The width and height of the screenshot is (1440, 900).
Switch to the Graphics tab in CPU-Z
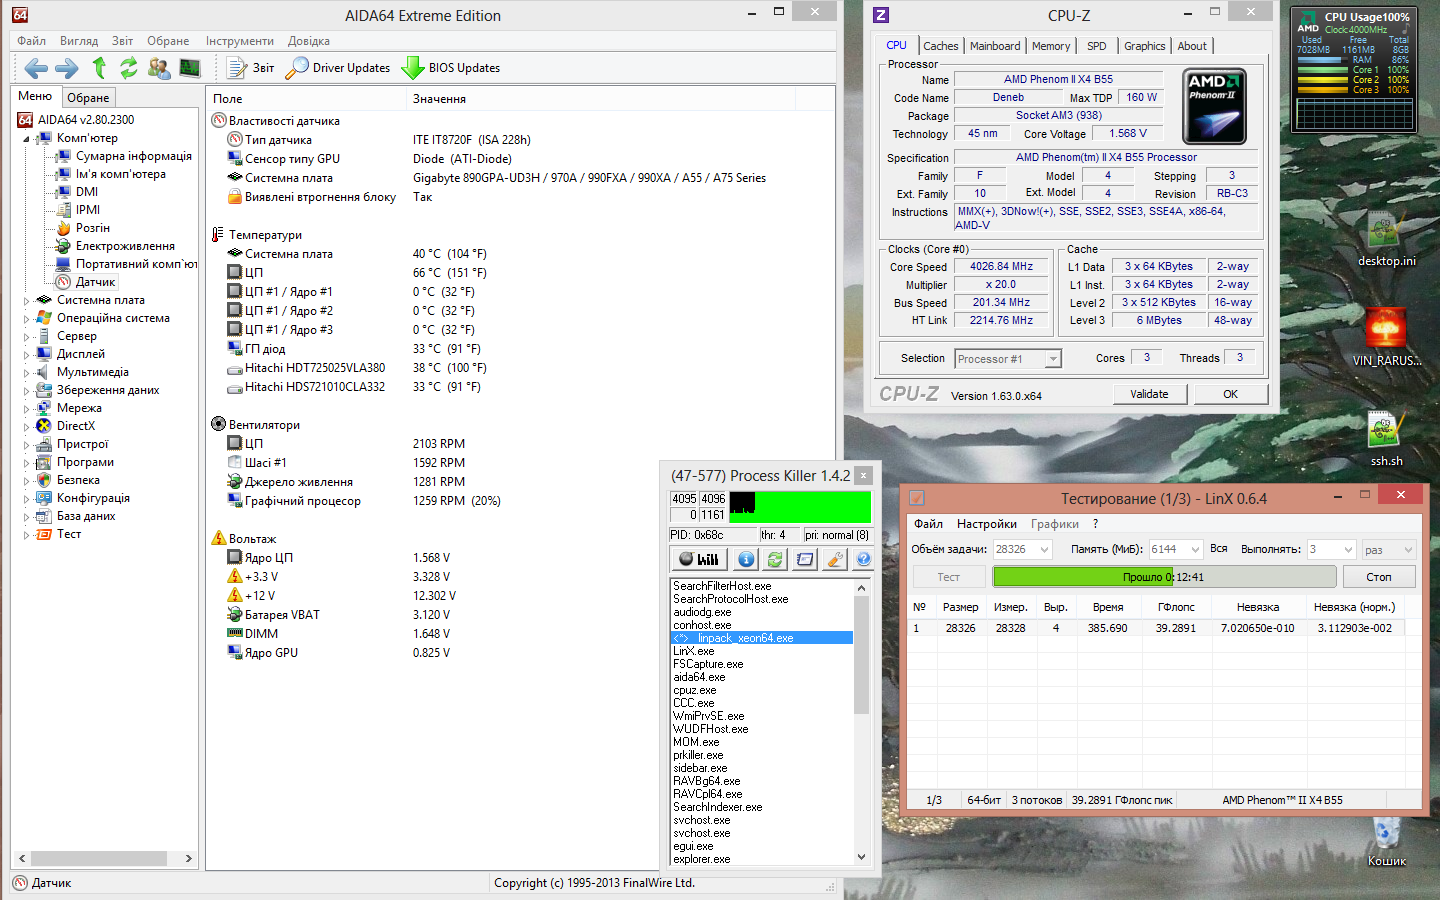click(1144, 46)
